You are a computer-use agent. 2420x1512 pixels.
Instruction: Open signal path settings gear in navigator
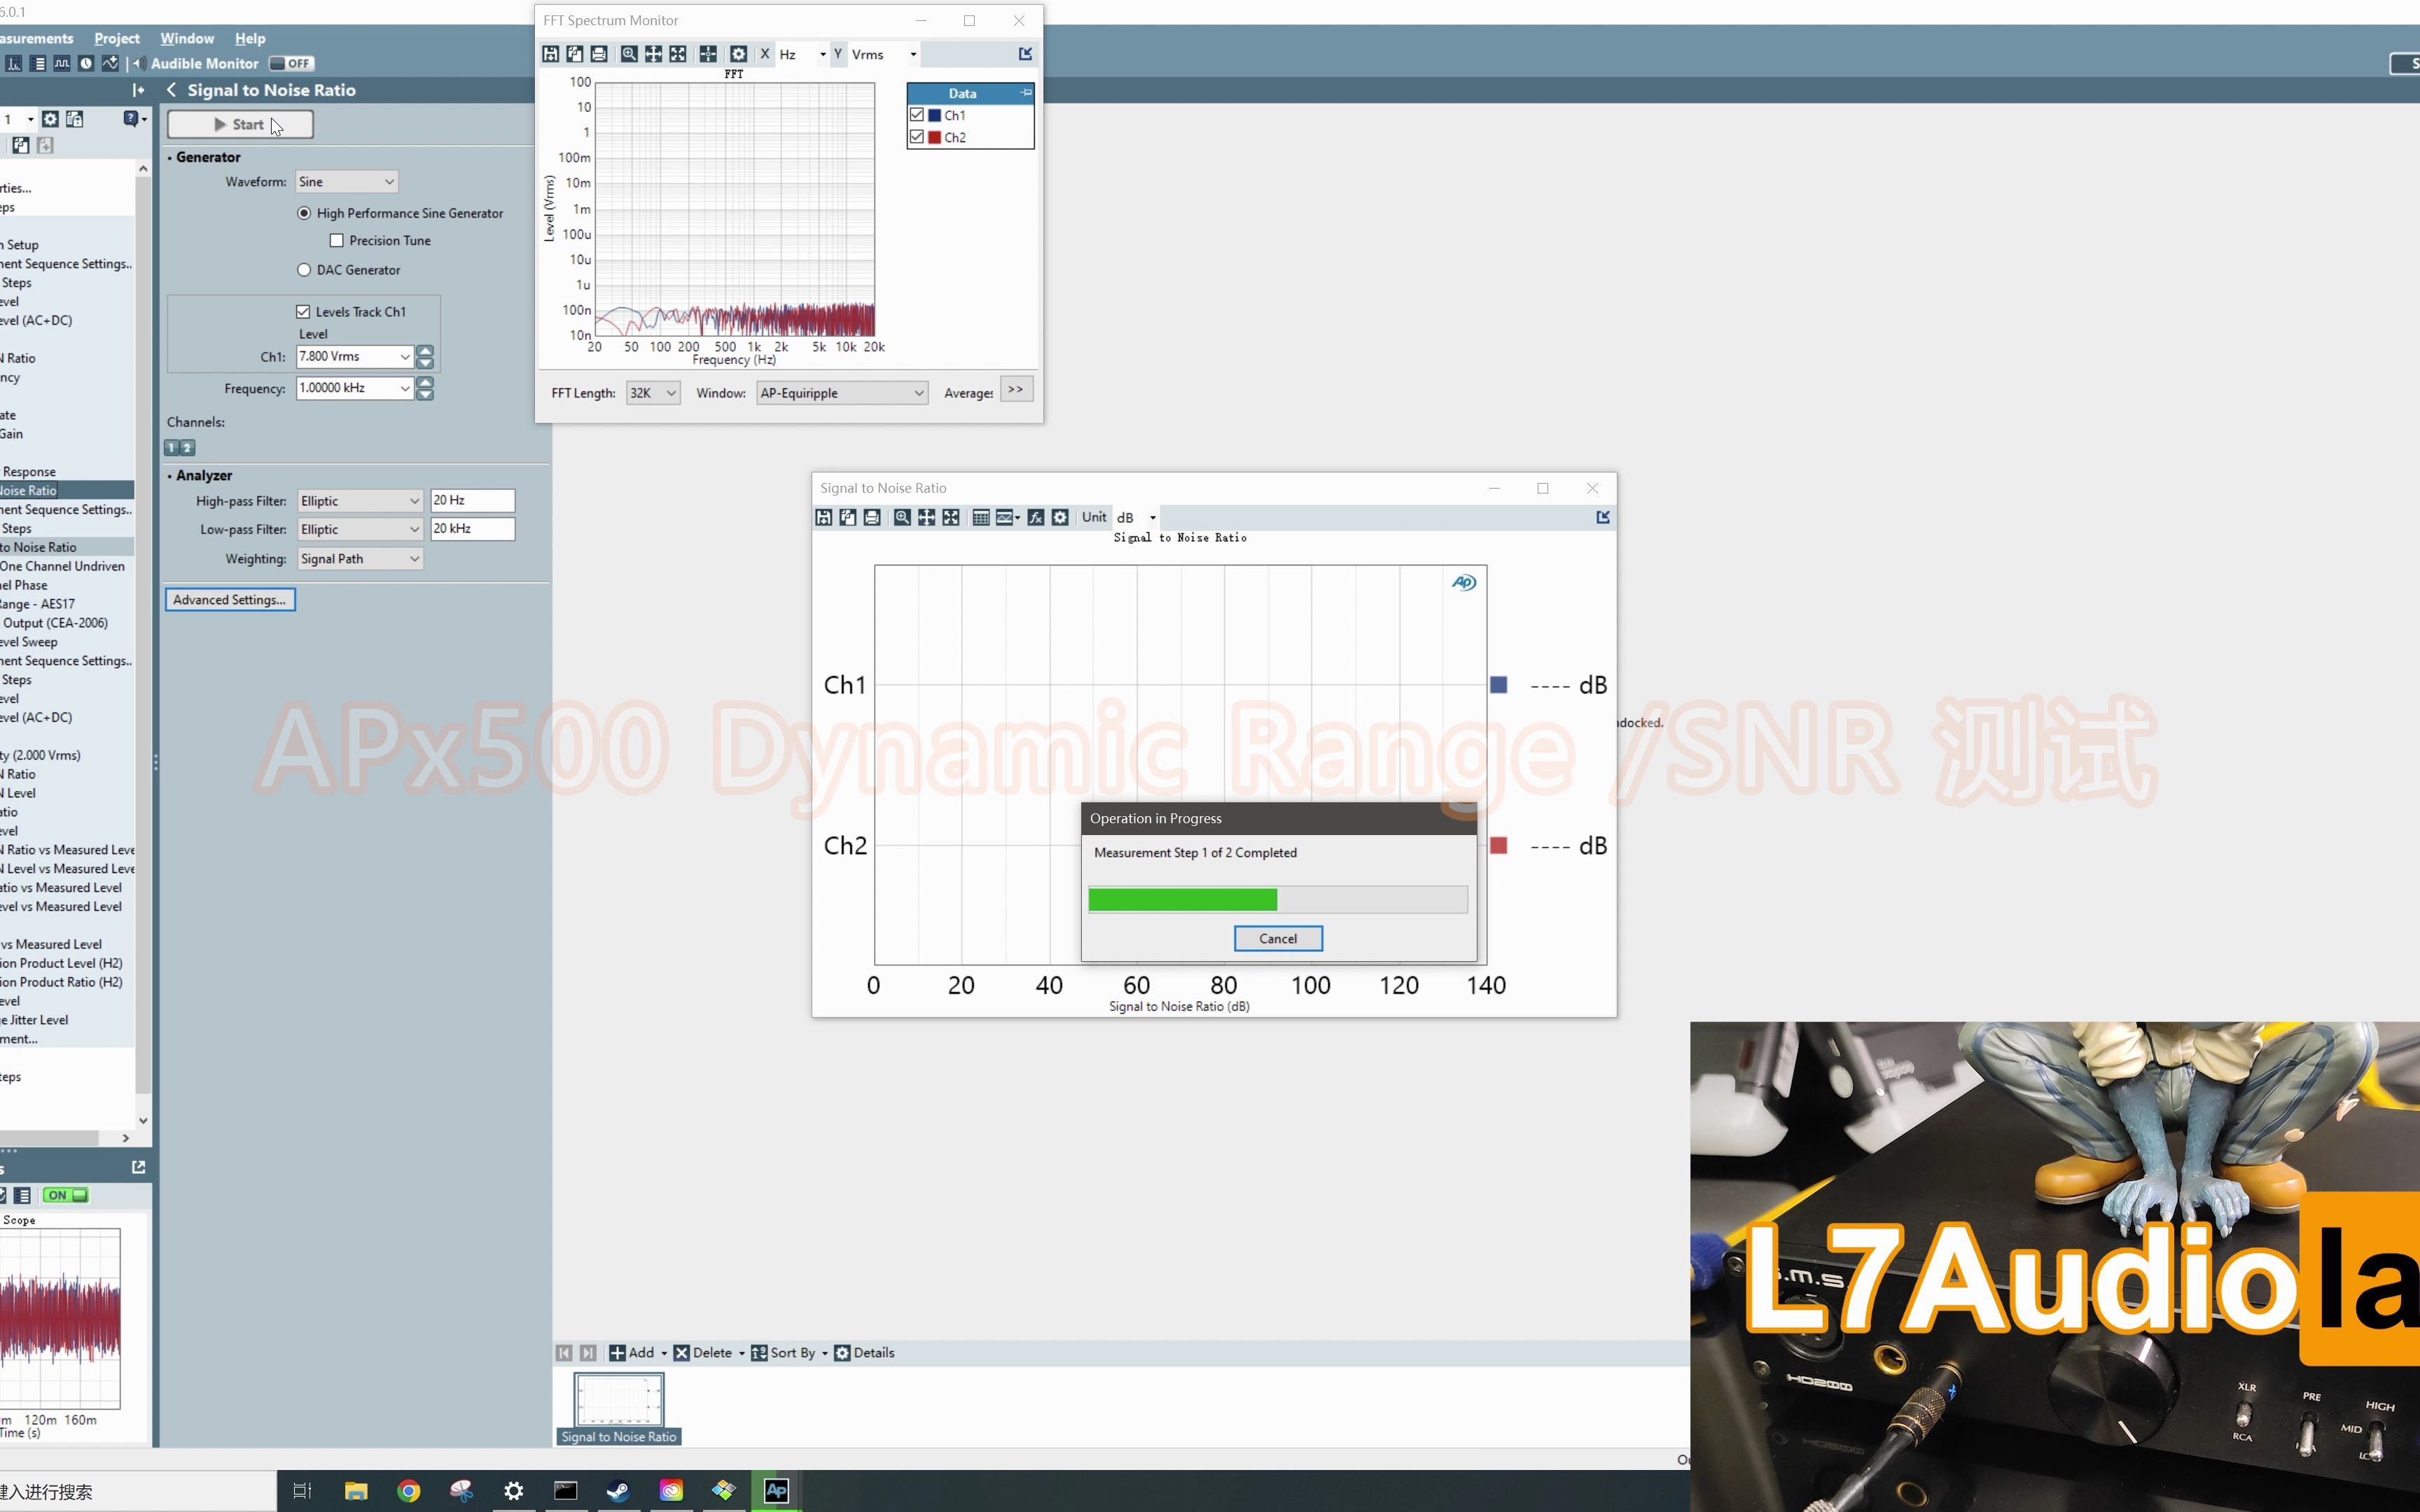point(50,119)
